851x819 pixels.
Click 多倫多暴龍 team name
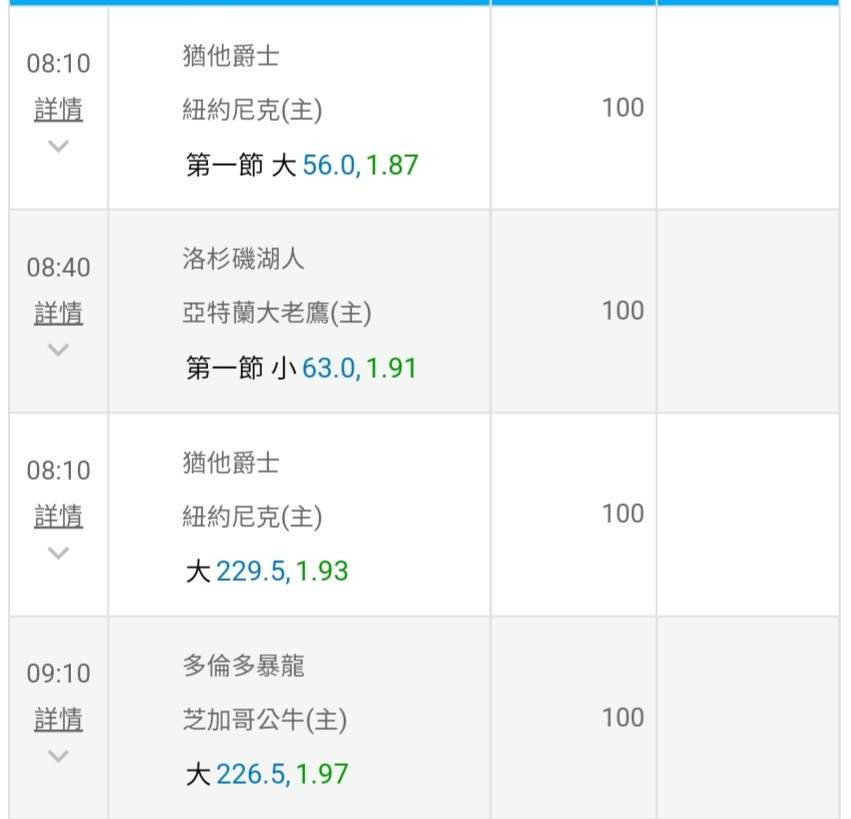coord(244,666)
